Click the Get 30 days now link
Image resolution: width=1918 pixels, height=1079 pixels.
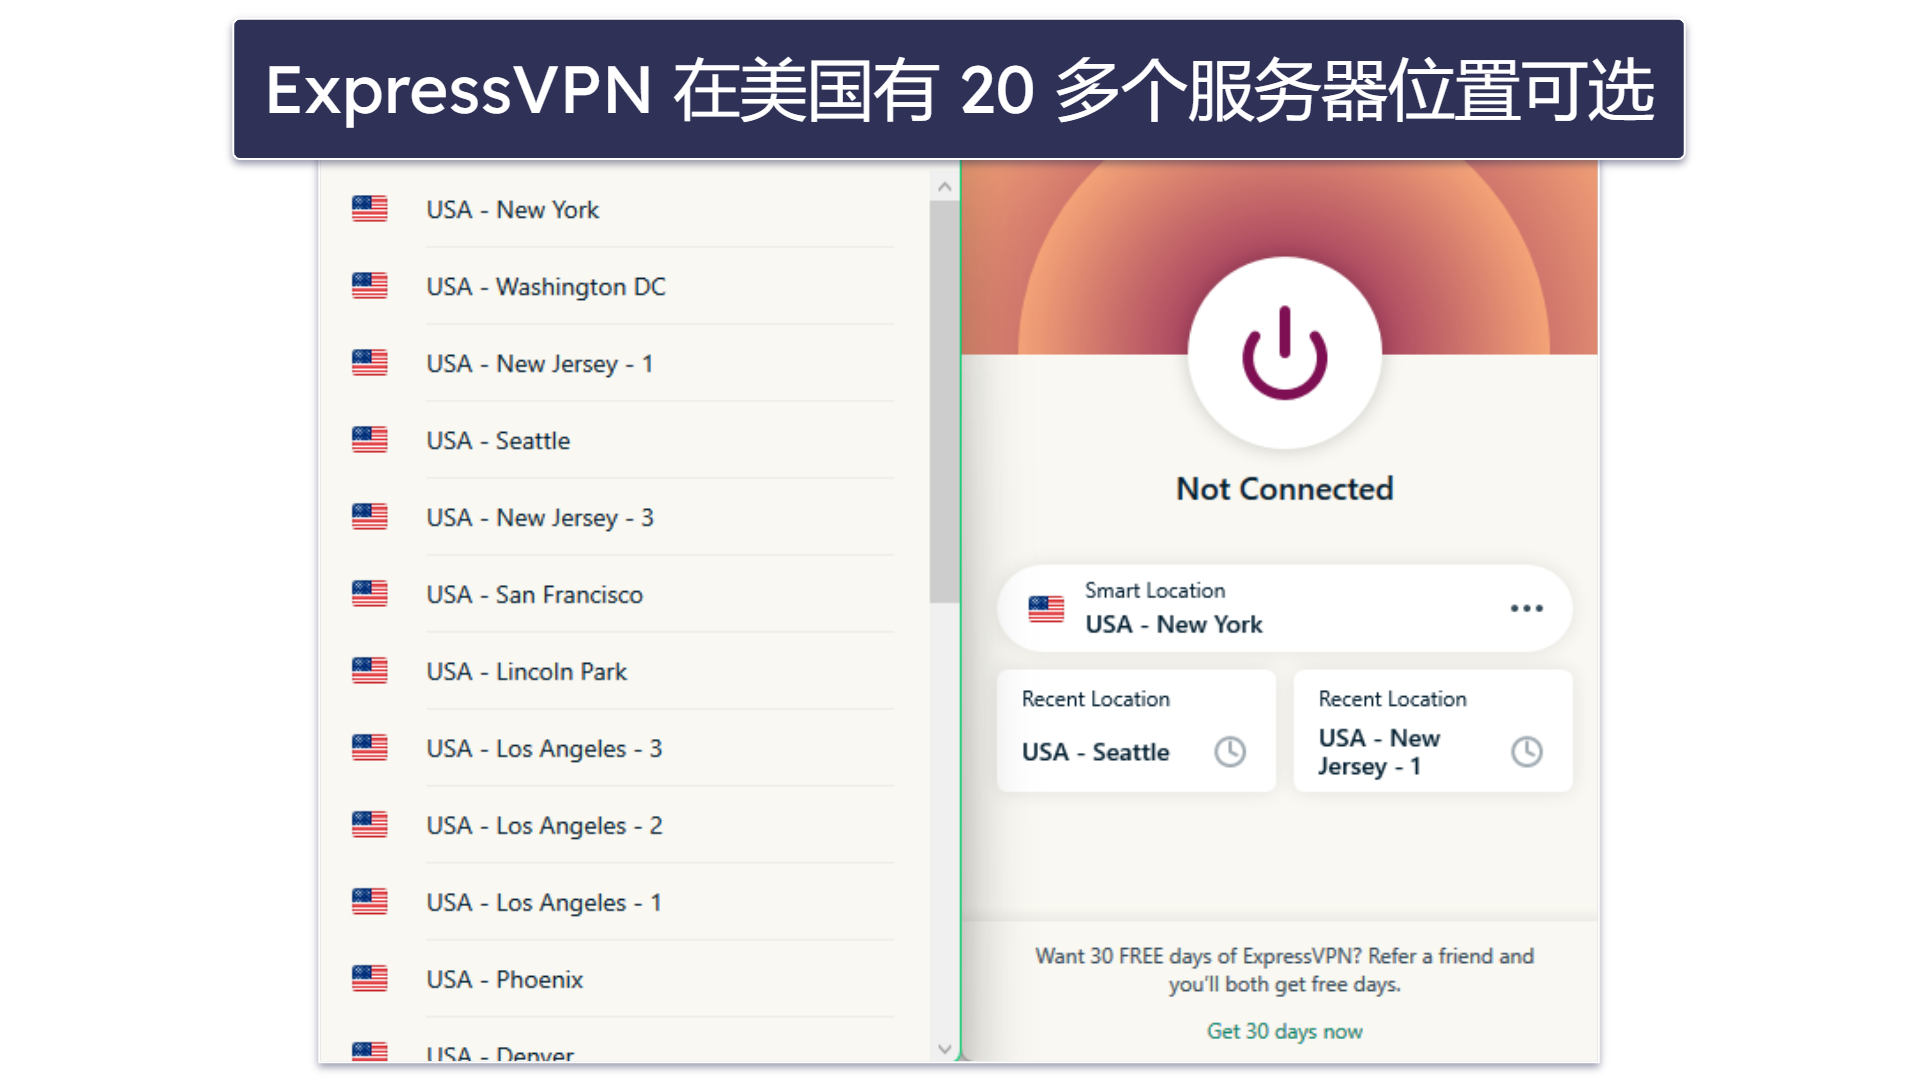1284,1031
